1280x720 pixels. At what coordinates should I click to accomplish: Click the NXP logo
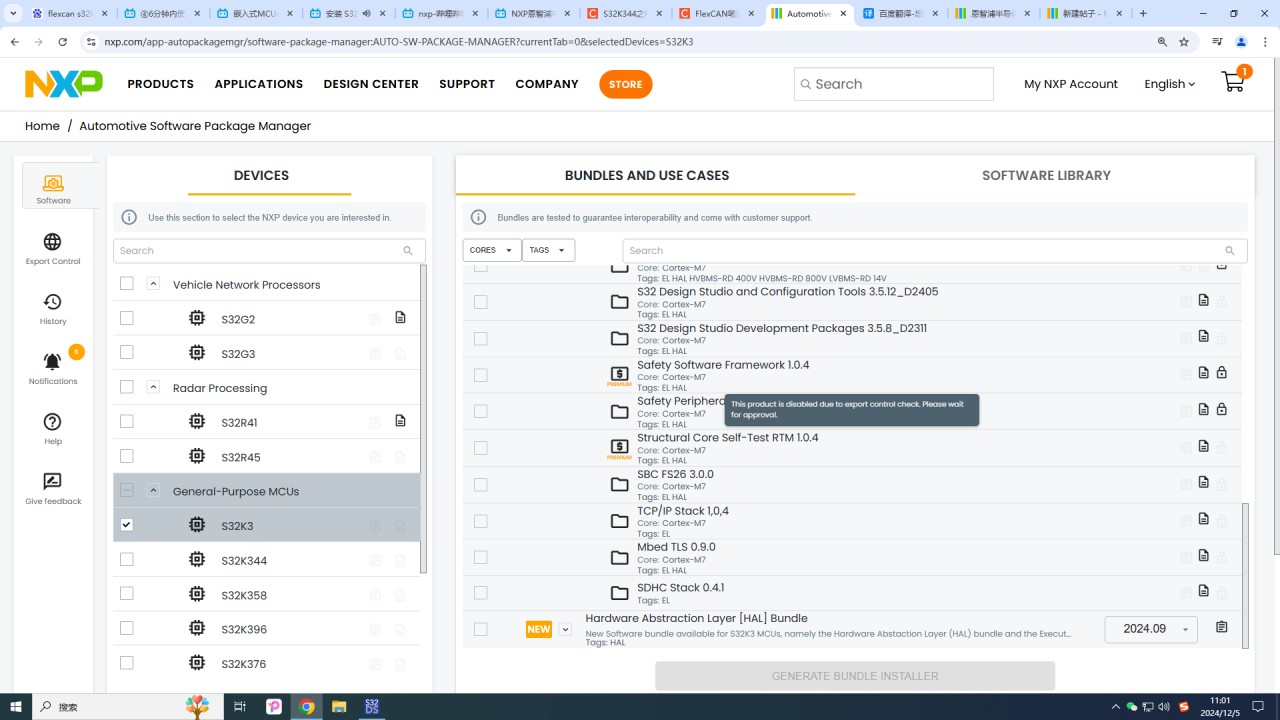point(62,84)
